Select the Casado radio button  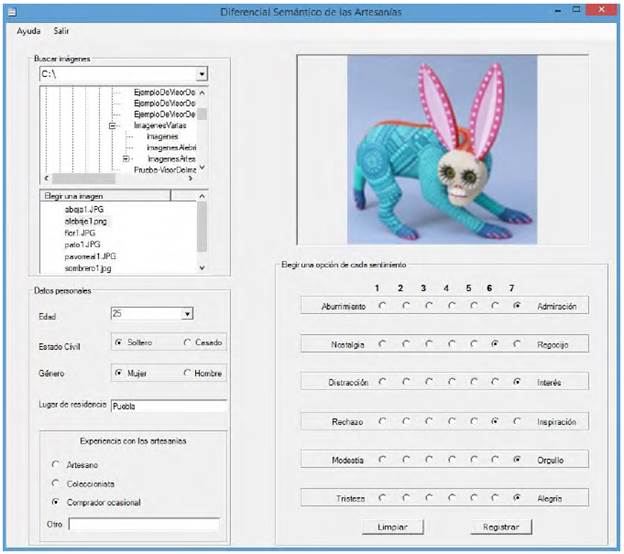click(189, 343)
